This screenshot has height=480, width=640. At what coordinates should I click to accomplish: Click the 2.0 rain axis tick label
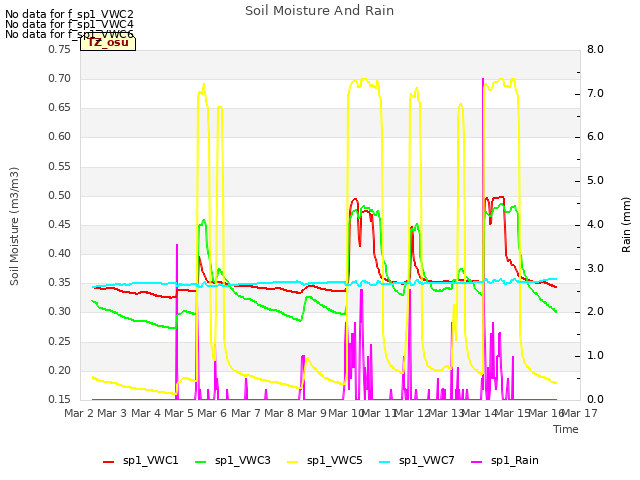(x=595, y=312)
